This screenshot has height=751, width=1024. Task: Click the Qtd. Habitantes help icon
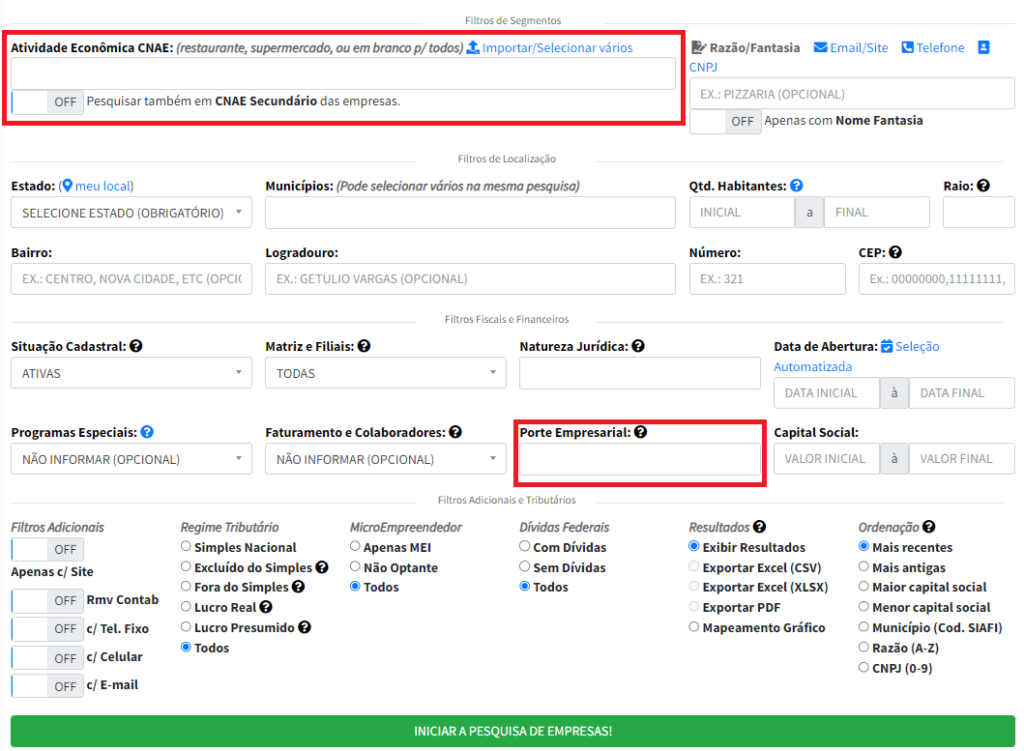(x=795, y=185)
